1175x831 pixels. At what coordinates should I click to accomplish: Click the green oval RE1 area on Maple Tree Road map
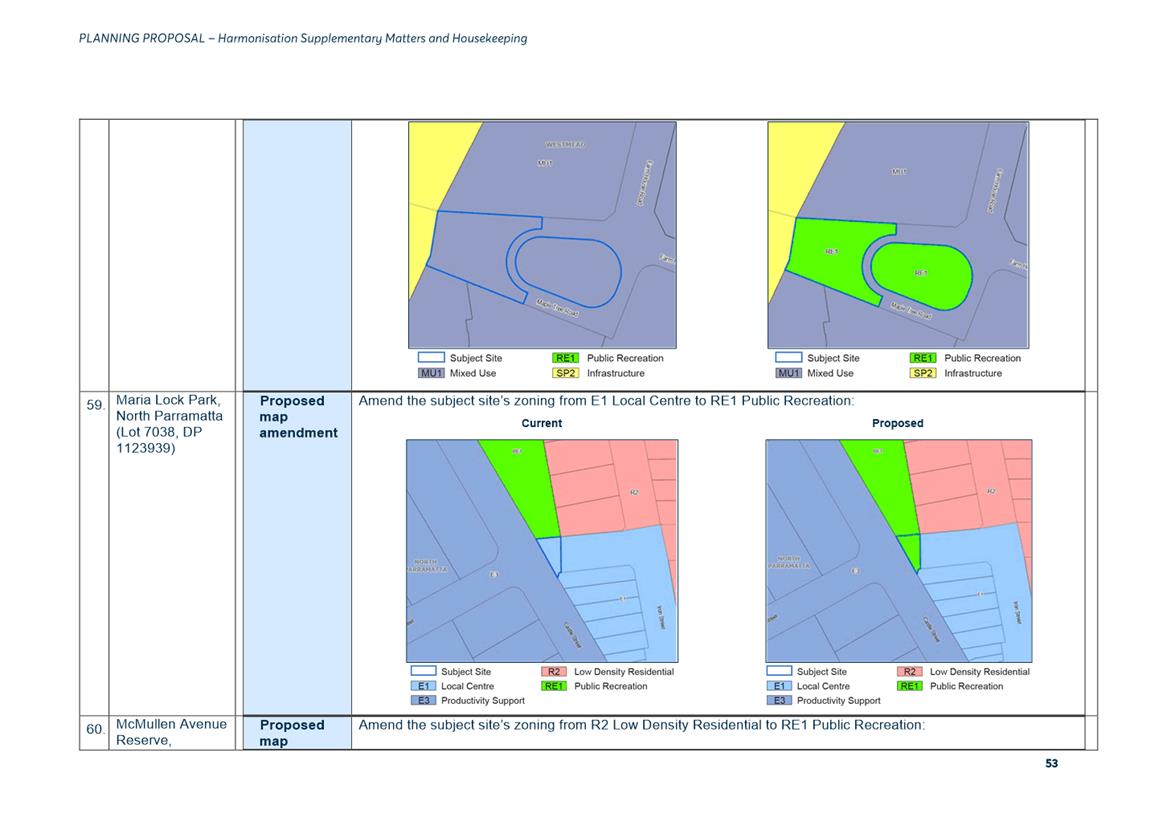[x=922, y=276]
